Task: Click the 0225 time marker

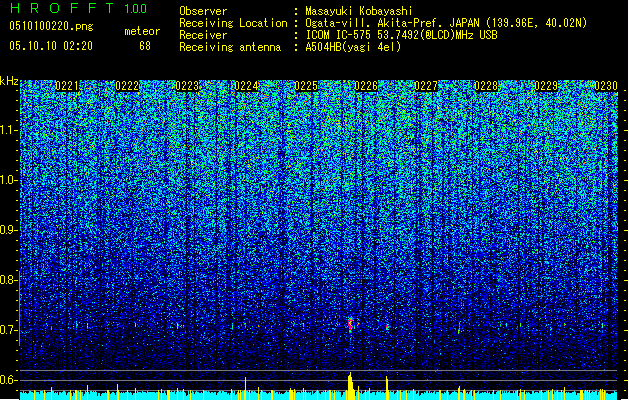Action: pyautogui.click(x=306, y=86)
